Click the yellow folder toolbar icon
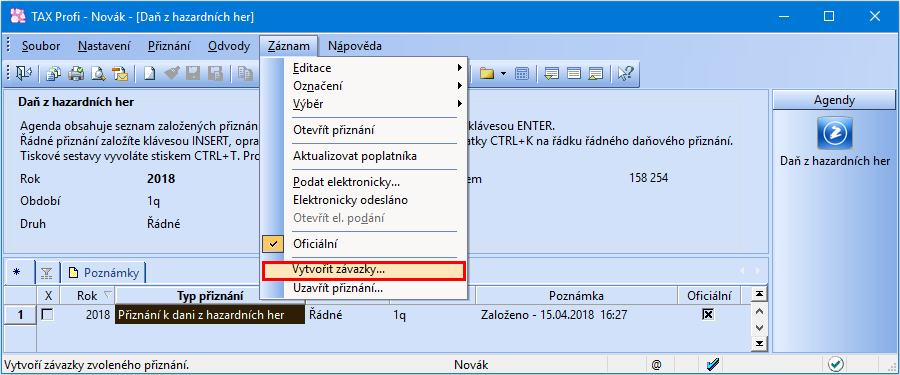The image size is (900, 375). coord(487,74)
